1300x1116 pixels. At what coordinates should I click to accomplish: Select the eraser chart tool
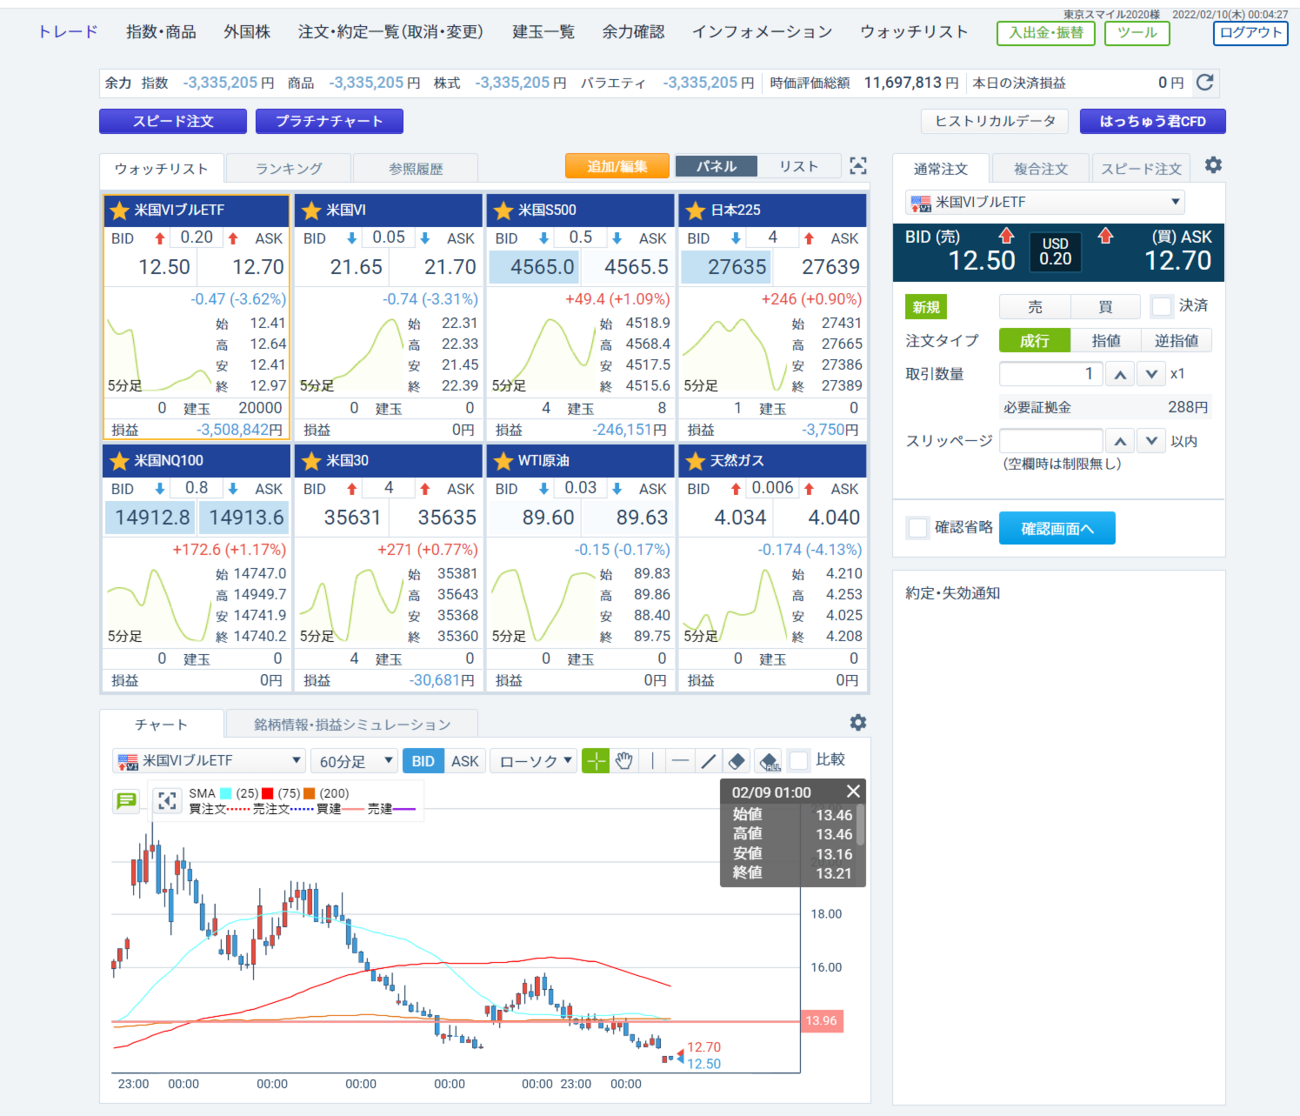[x=737, y=761]
